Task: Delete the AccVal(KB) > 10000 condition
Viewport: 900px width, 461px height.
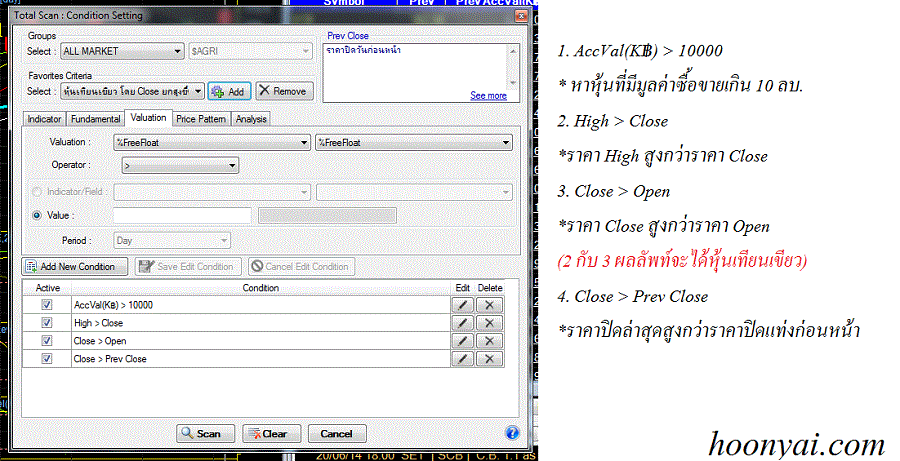Action: point(489,305)
